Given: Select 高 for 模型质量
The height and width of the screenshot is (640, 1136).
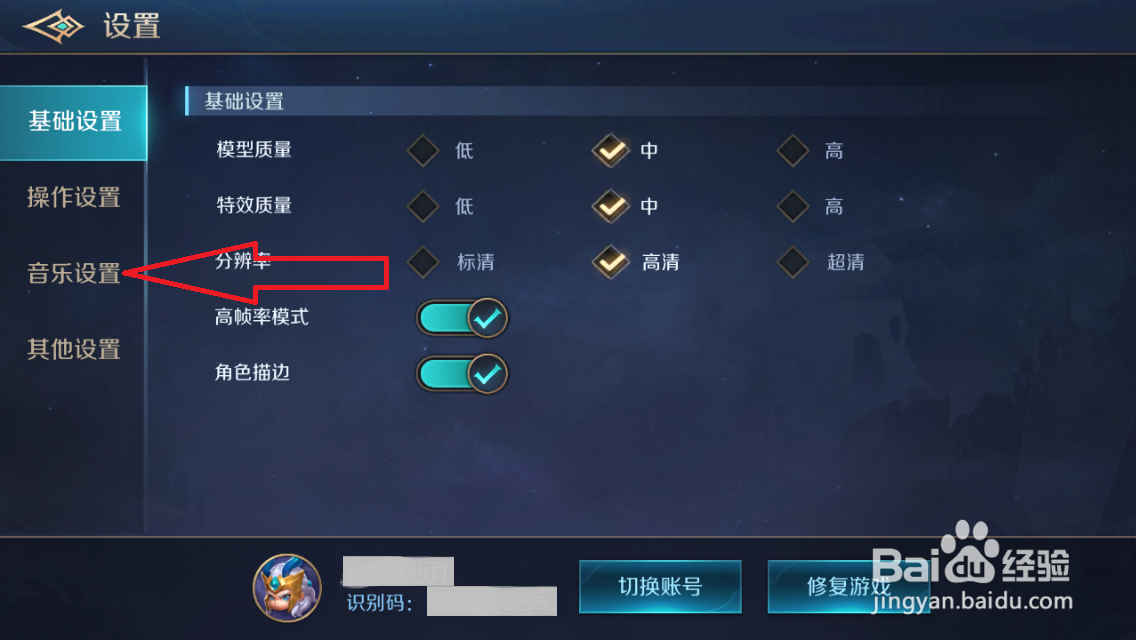Looking at the screenshot, I should (x=793, y=151).
